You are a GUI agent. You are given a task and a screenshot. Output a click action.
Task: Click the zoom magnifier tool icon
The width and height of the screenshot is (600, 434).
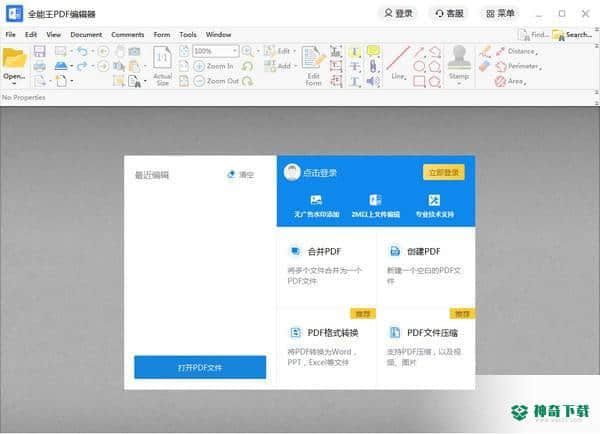(x=247, y=51)
